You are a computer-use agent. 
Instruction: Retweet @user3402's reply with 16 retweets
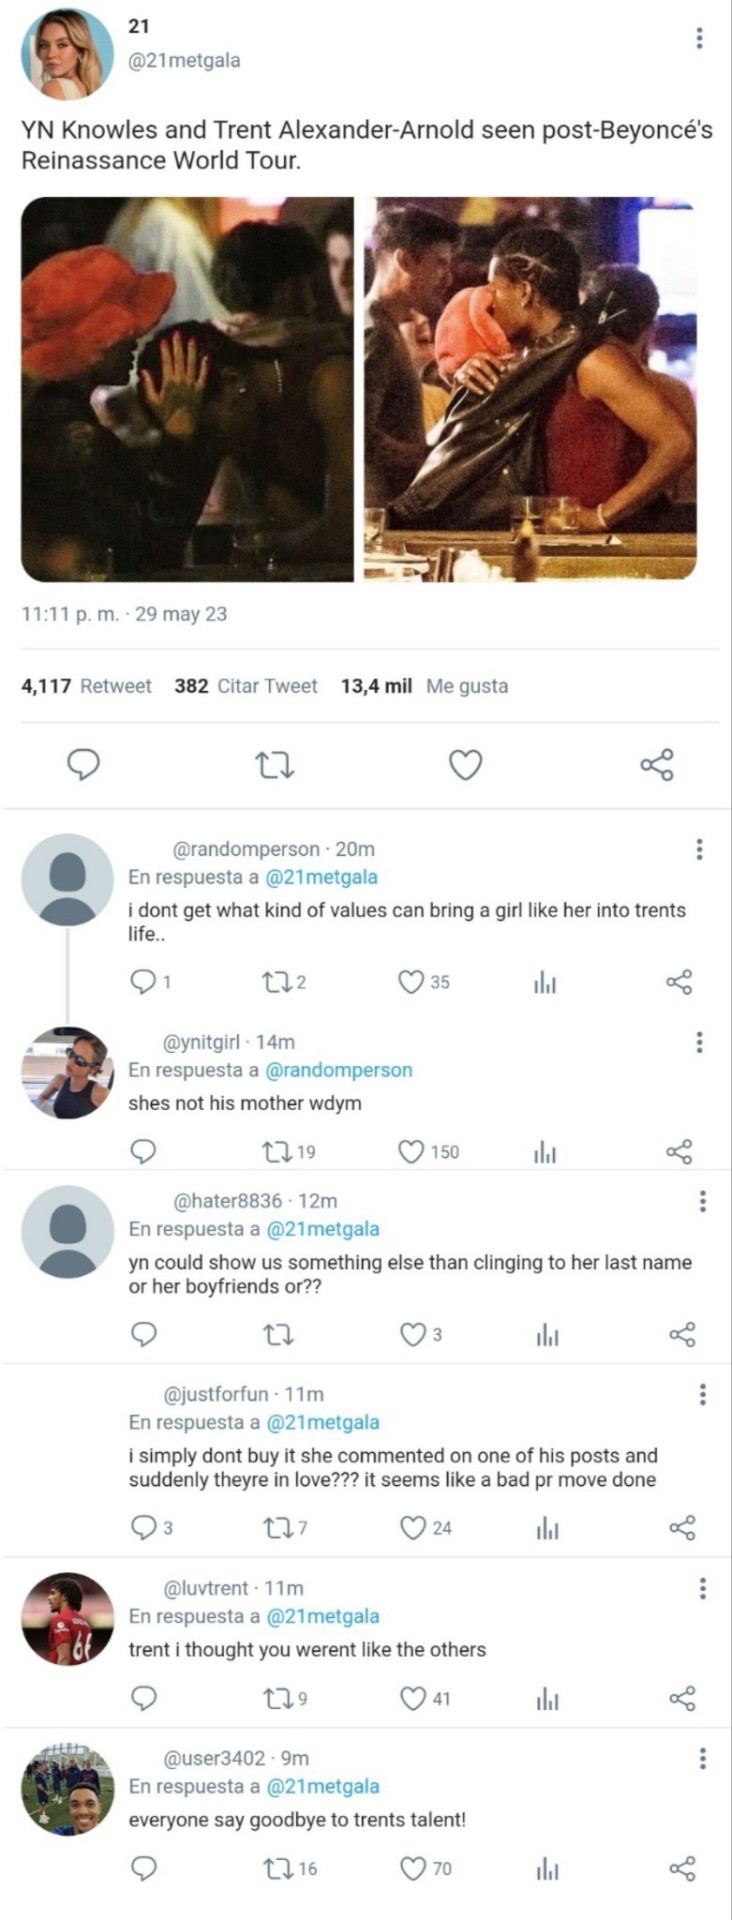(276, 1868)
